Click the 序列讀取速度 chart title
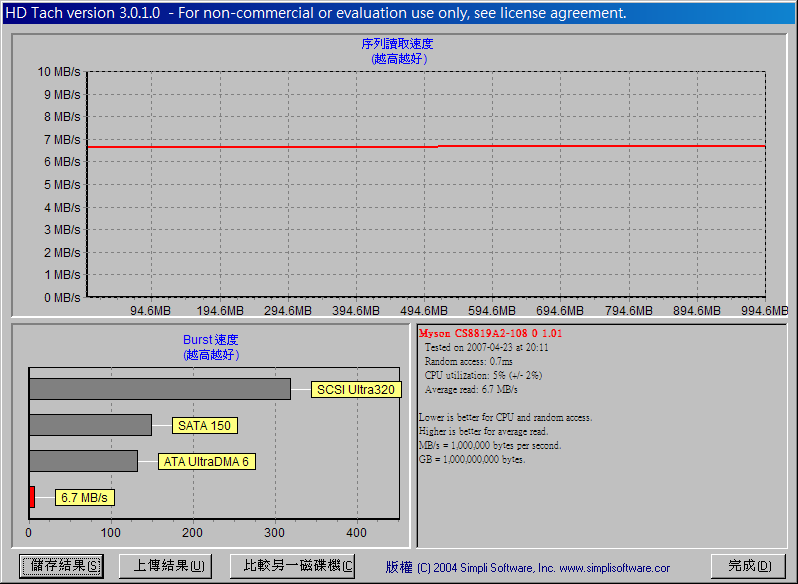This screenshot has height=584, width=798. (397, 44)
